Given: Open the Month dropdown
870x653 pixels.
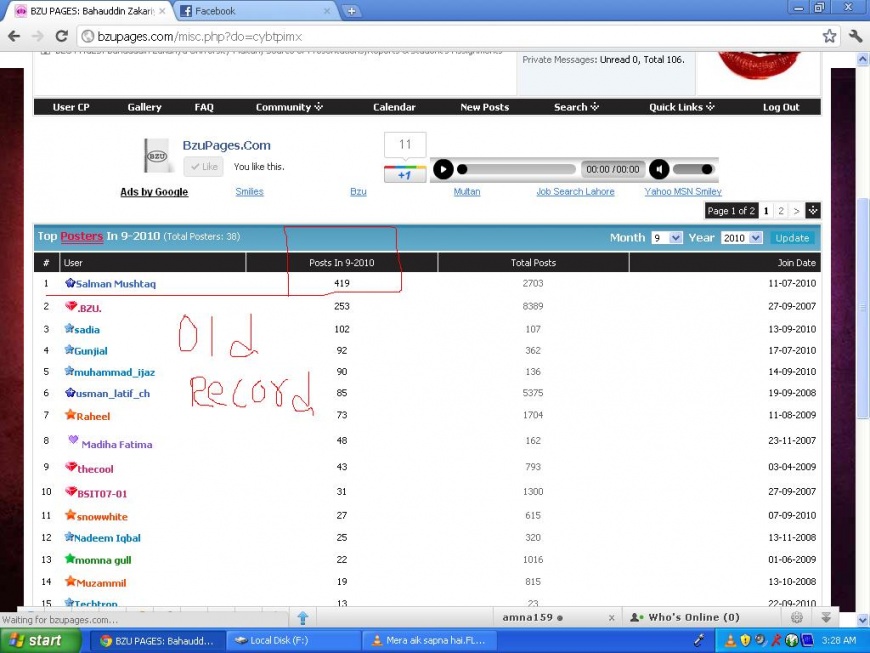Looking at the screenshot, I should tap(666, 238).
